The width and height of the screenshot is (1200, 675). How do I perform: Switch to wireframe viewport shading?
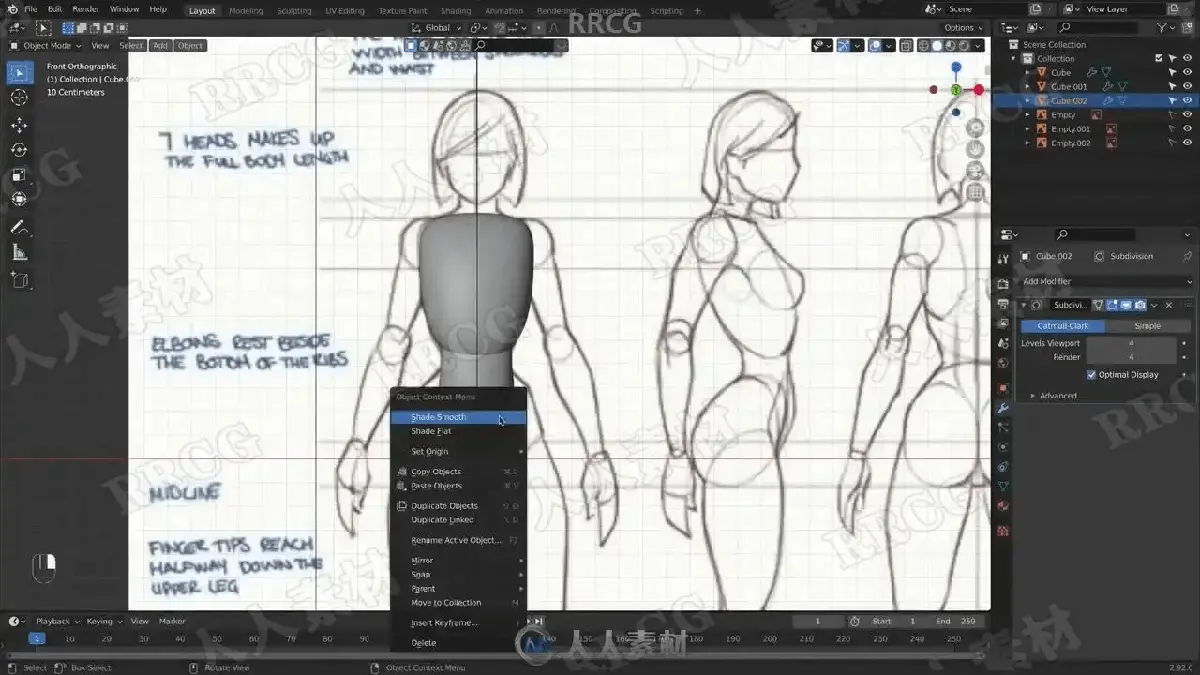coord(923,45)
